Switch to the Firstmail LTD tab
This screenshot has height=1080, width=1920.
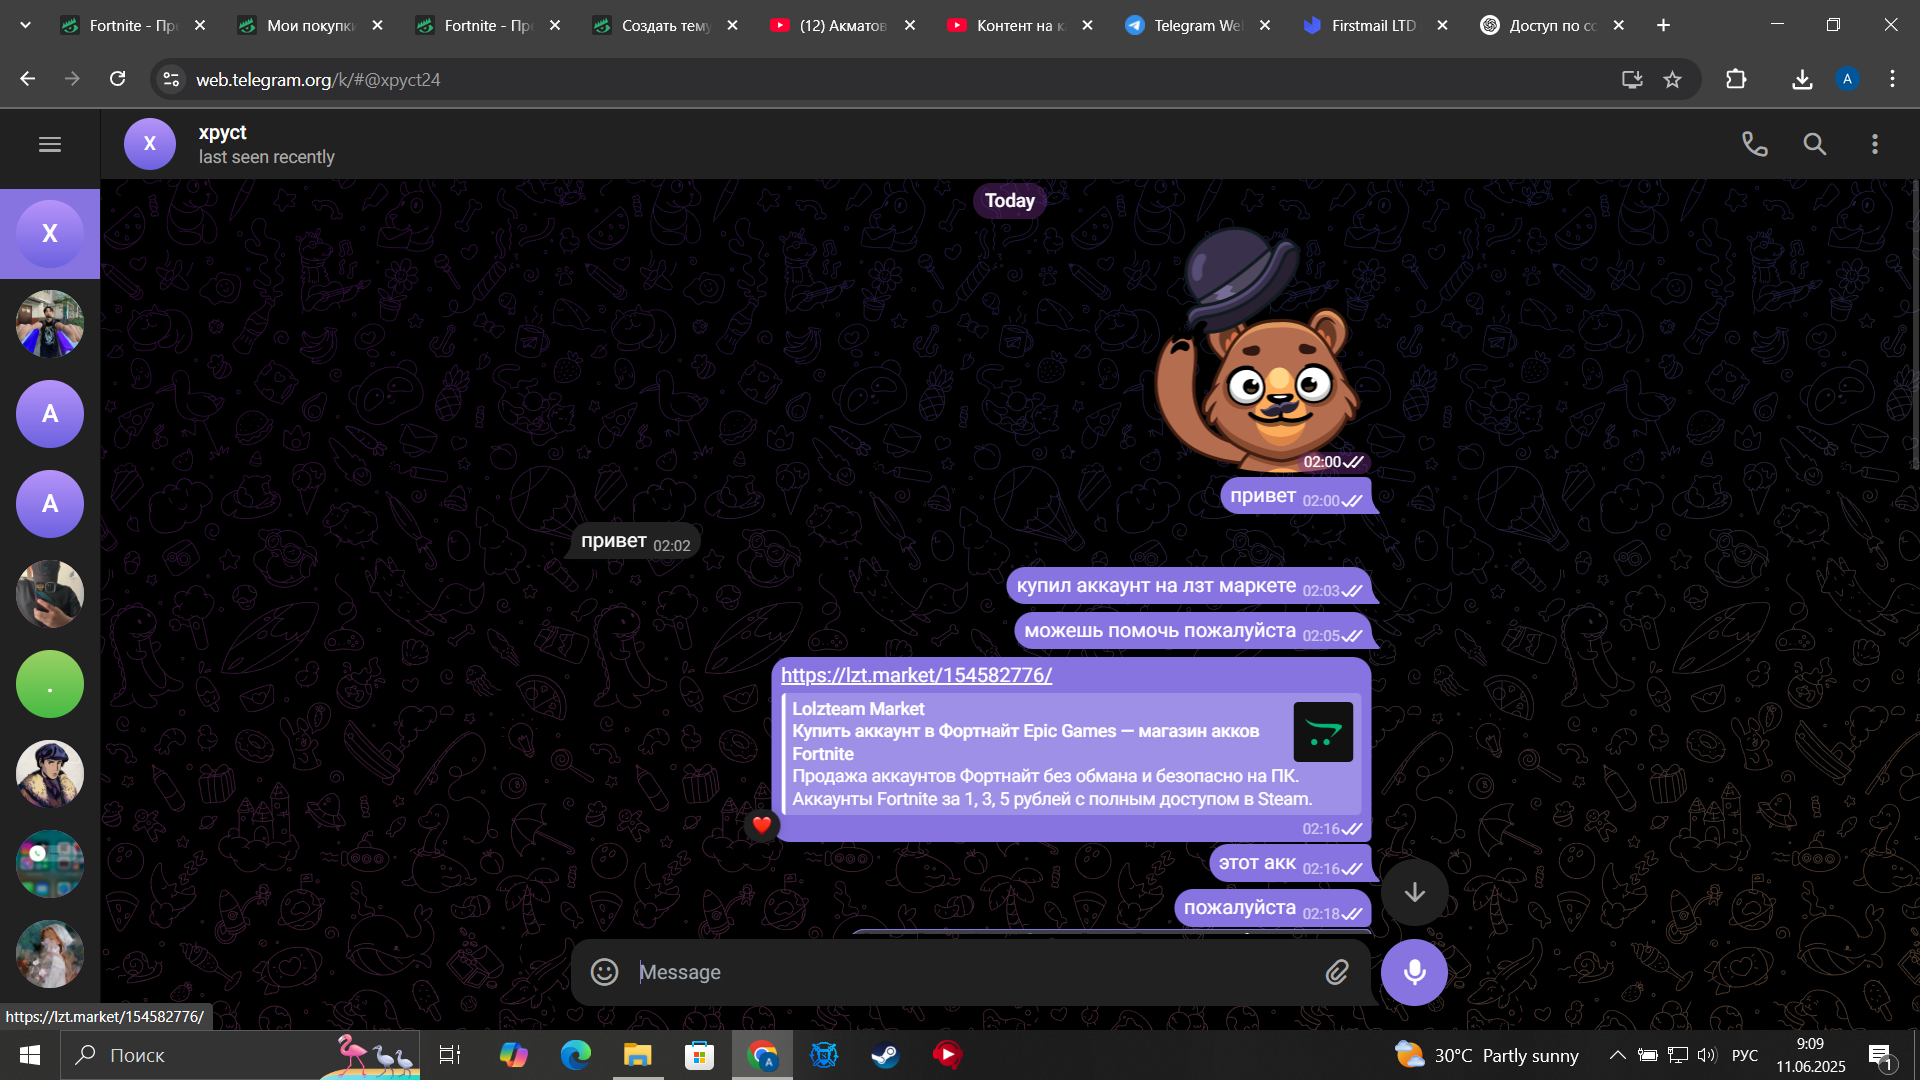tap(1373, 26)
